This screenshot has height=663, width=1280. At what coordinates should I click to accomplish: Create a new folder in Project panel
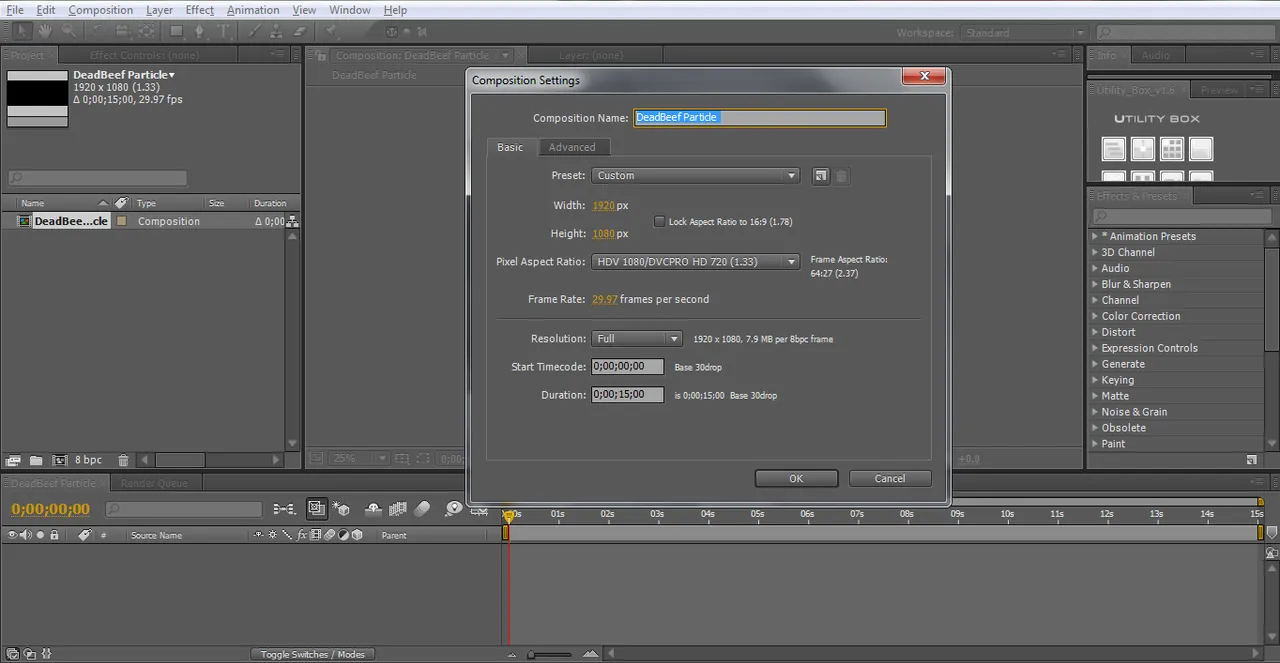point(36,460)
